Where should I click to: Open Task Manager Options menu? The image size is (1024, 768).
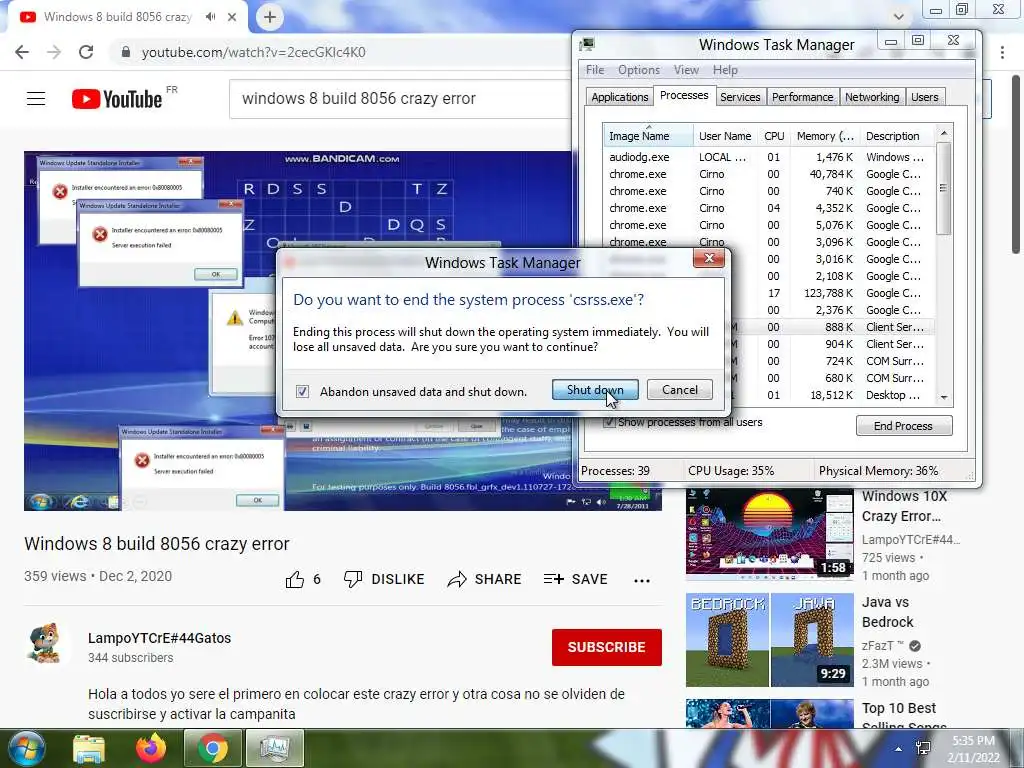[x=639, y=70]
